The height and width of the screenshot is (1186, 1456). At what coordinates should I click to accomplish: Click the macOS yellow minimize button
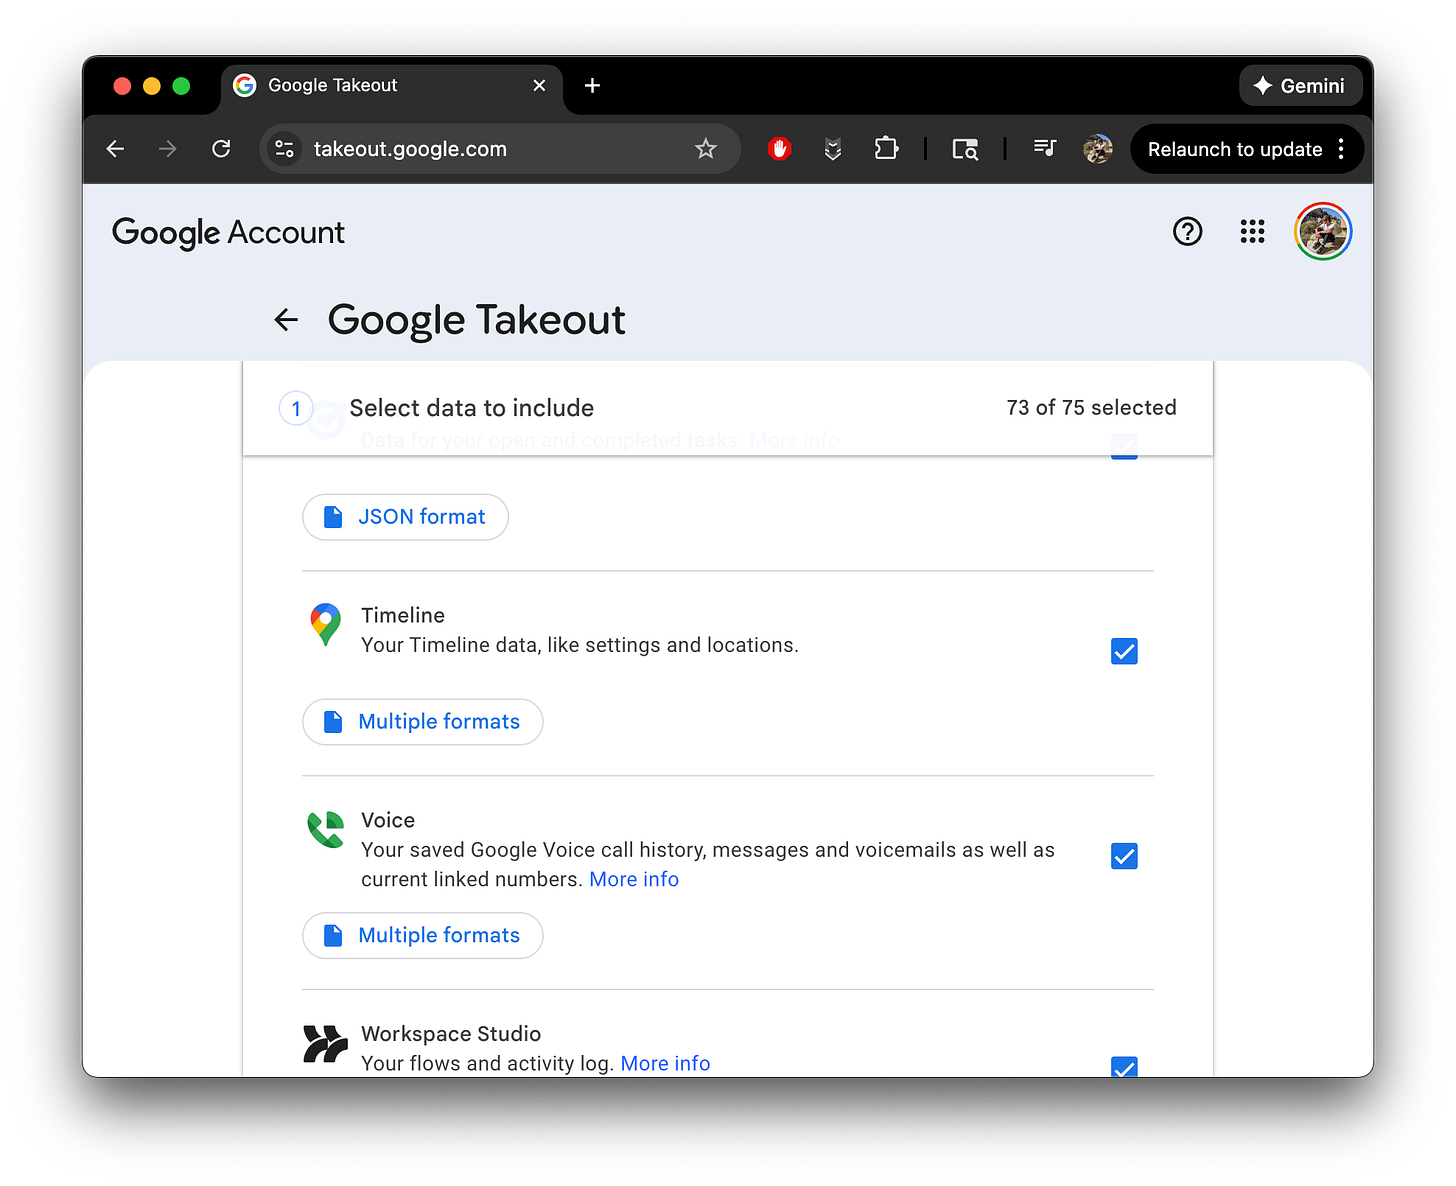[x=152, y=86]
